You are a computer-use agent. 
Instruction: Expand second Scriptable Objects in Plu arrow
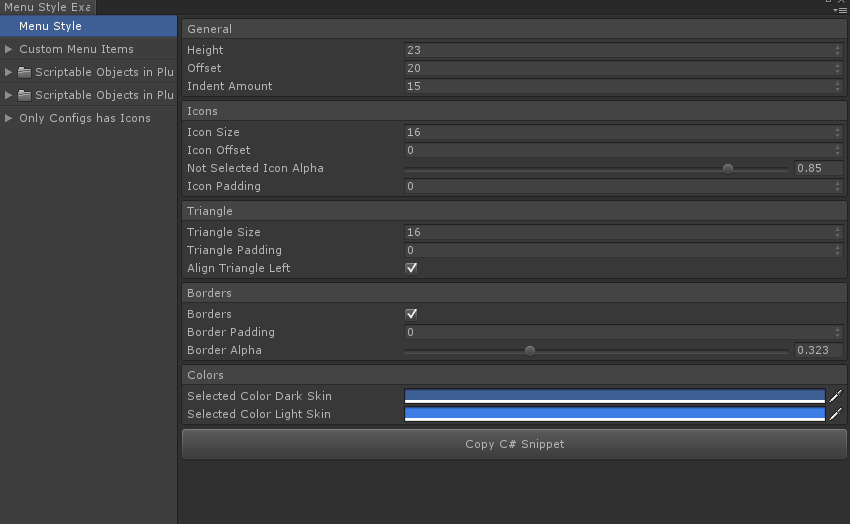point(9,95)
